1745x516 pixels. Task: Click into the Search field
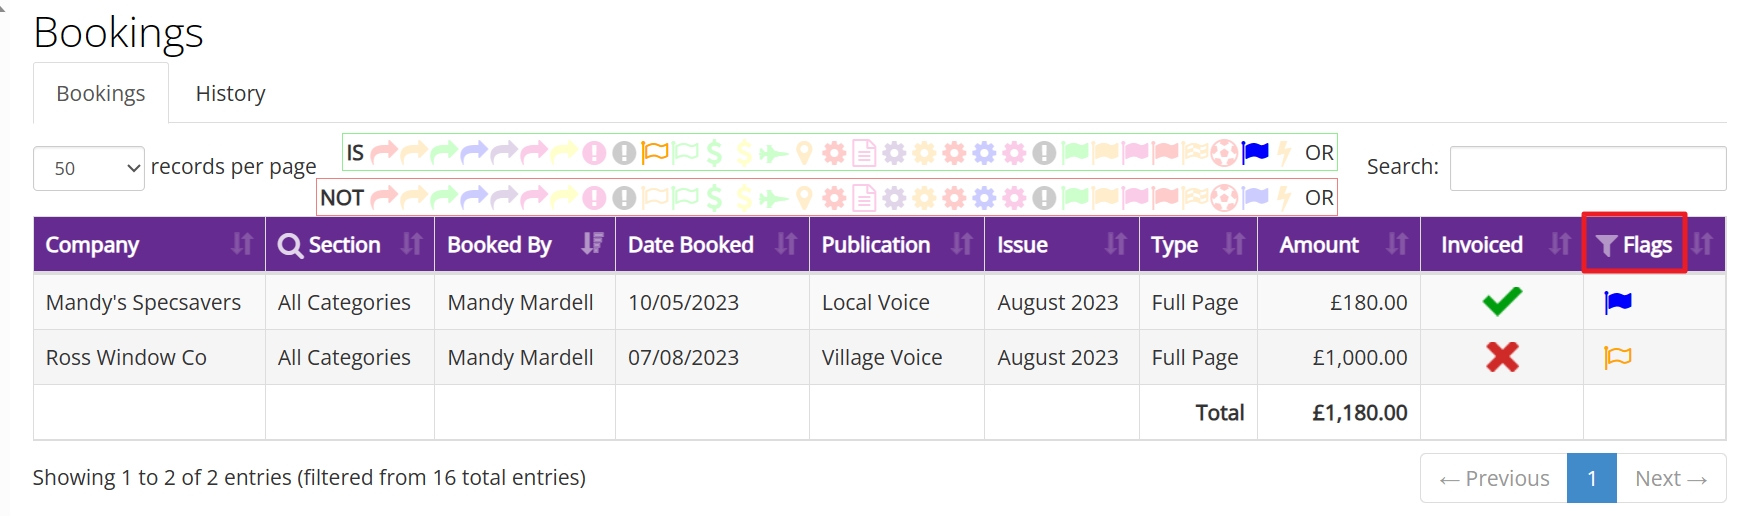(1588, 168)
